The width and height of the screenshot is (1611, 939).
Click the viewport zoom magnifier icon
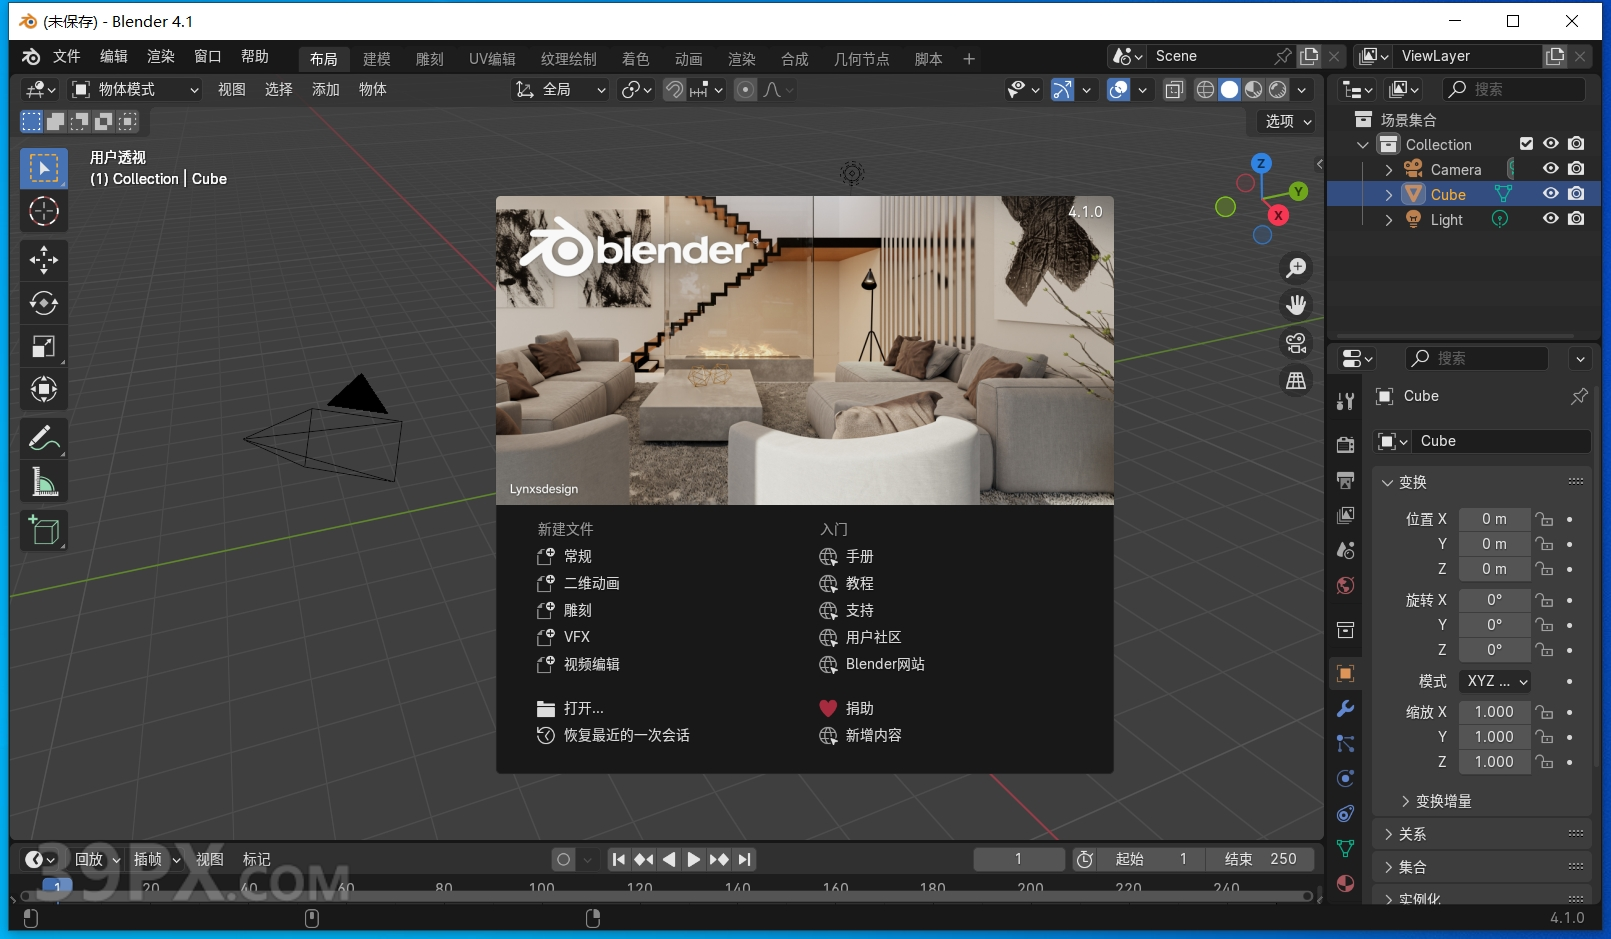[x=1296, y=267]
